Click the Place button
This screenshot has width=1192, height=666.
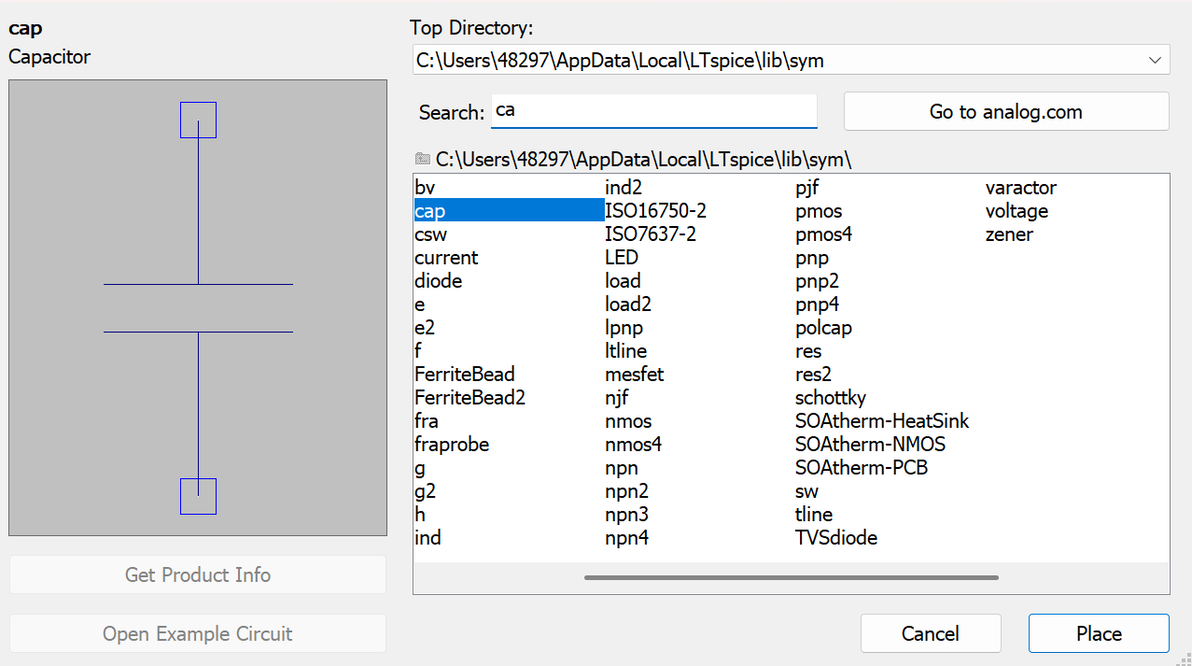(1098, 633)
